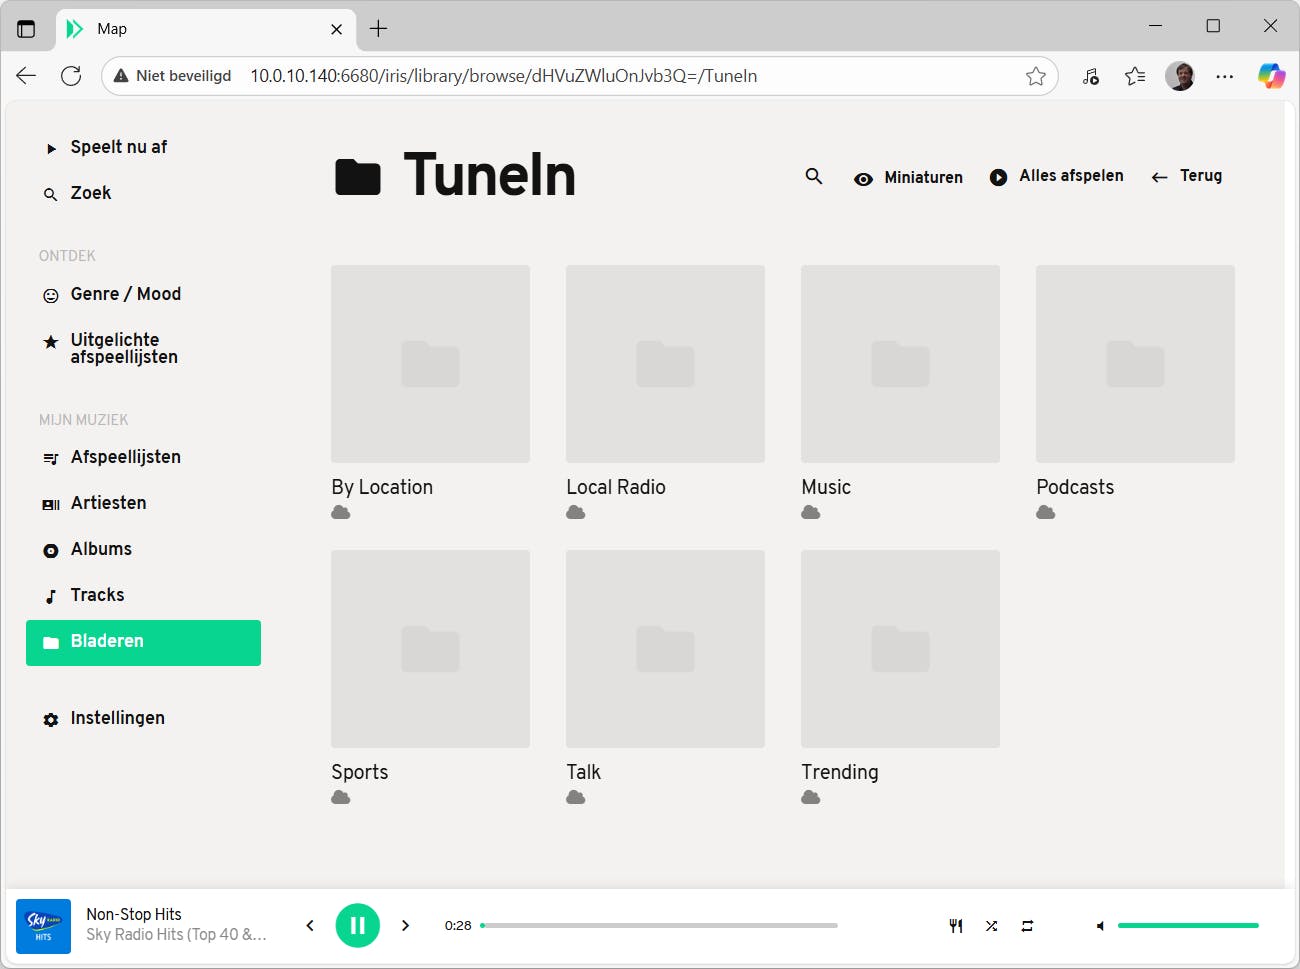Open a new browser tab
This screenshot has height=969, width=1300.
click(378, 29)
